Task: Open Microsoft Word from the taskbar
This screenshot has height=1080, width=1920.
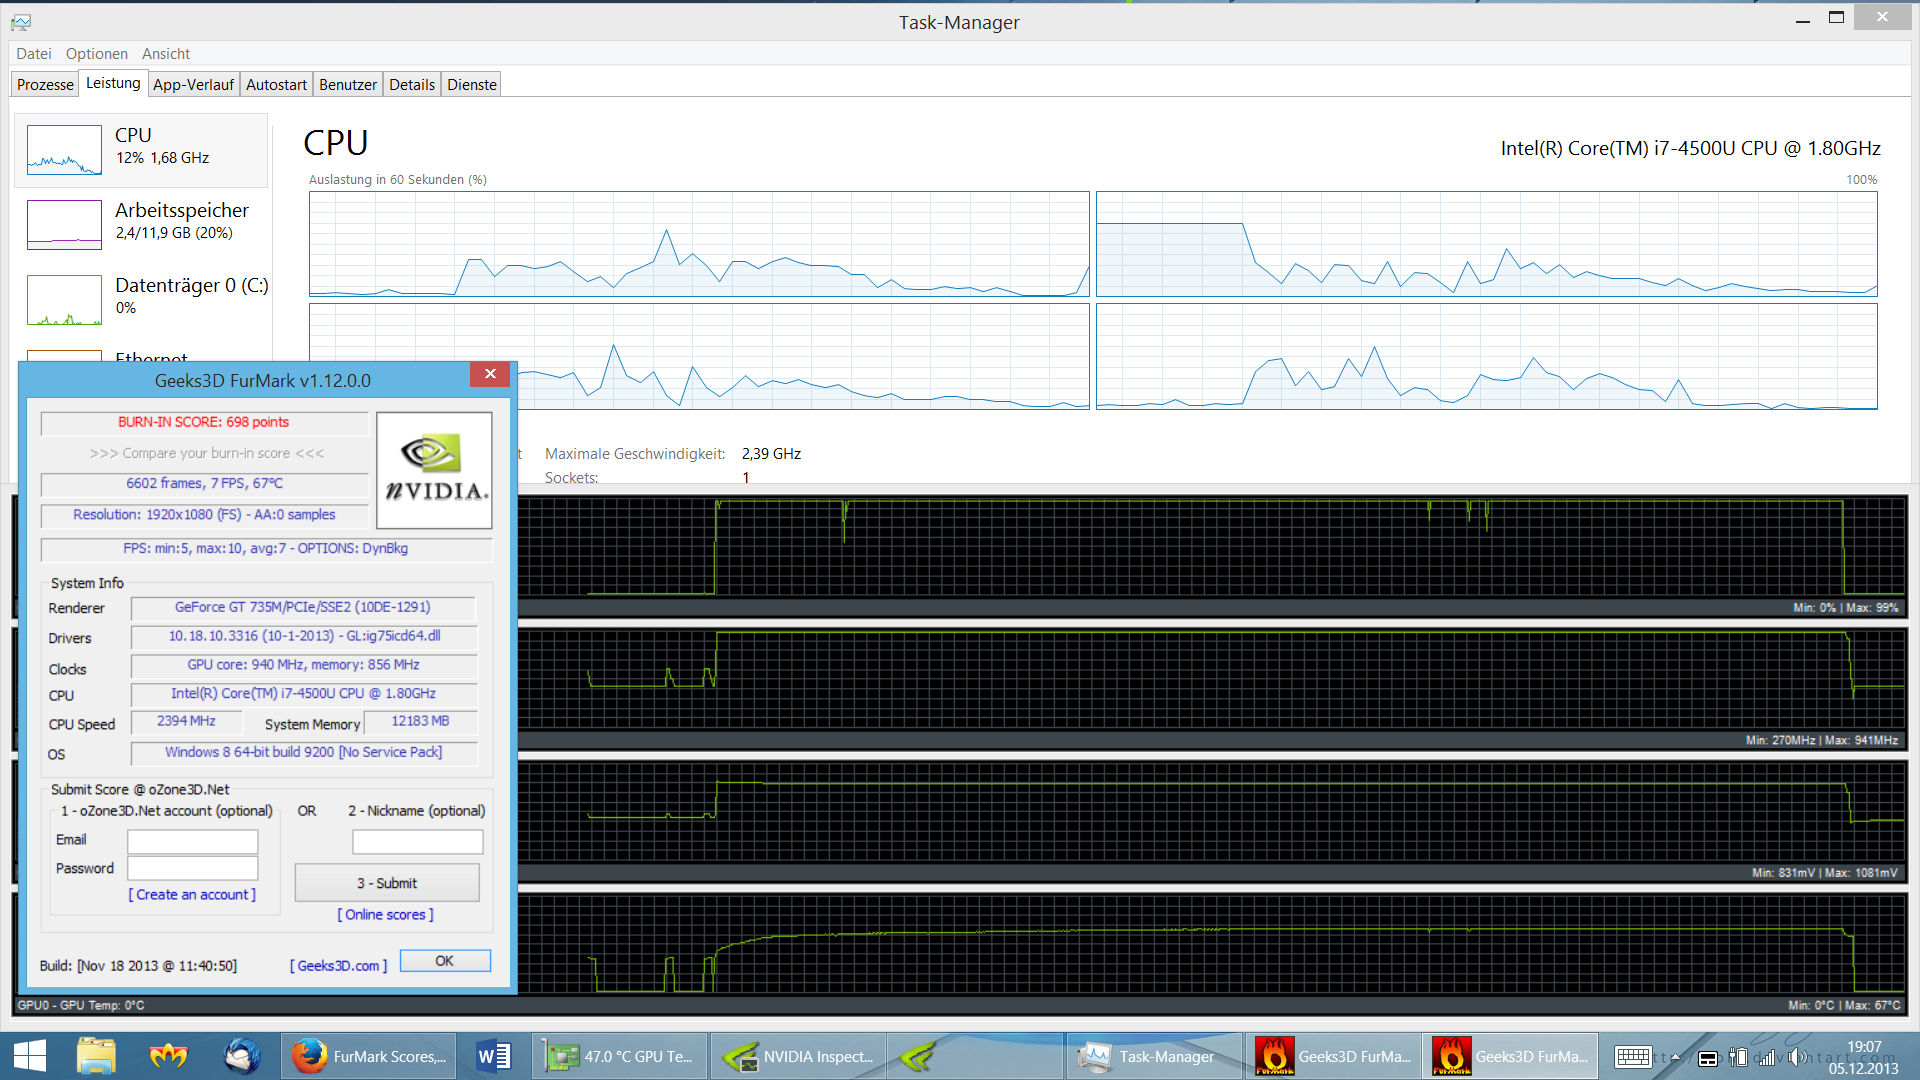Action: (x=494, y=1056)
